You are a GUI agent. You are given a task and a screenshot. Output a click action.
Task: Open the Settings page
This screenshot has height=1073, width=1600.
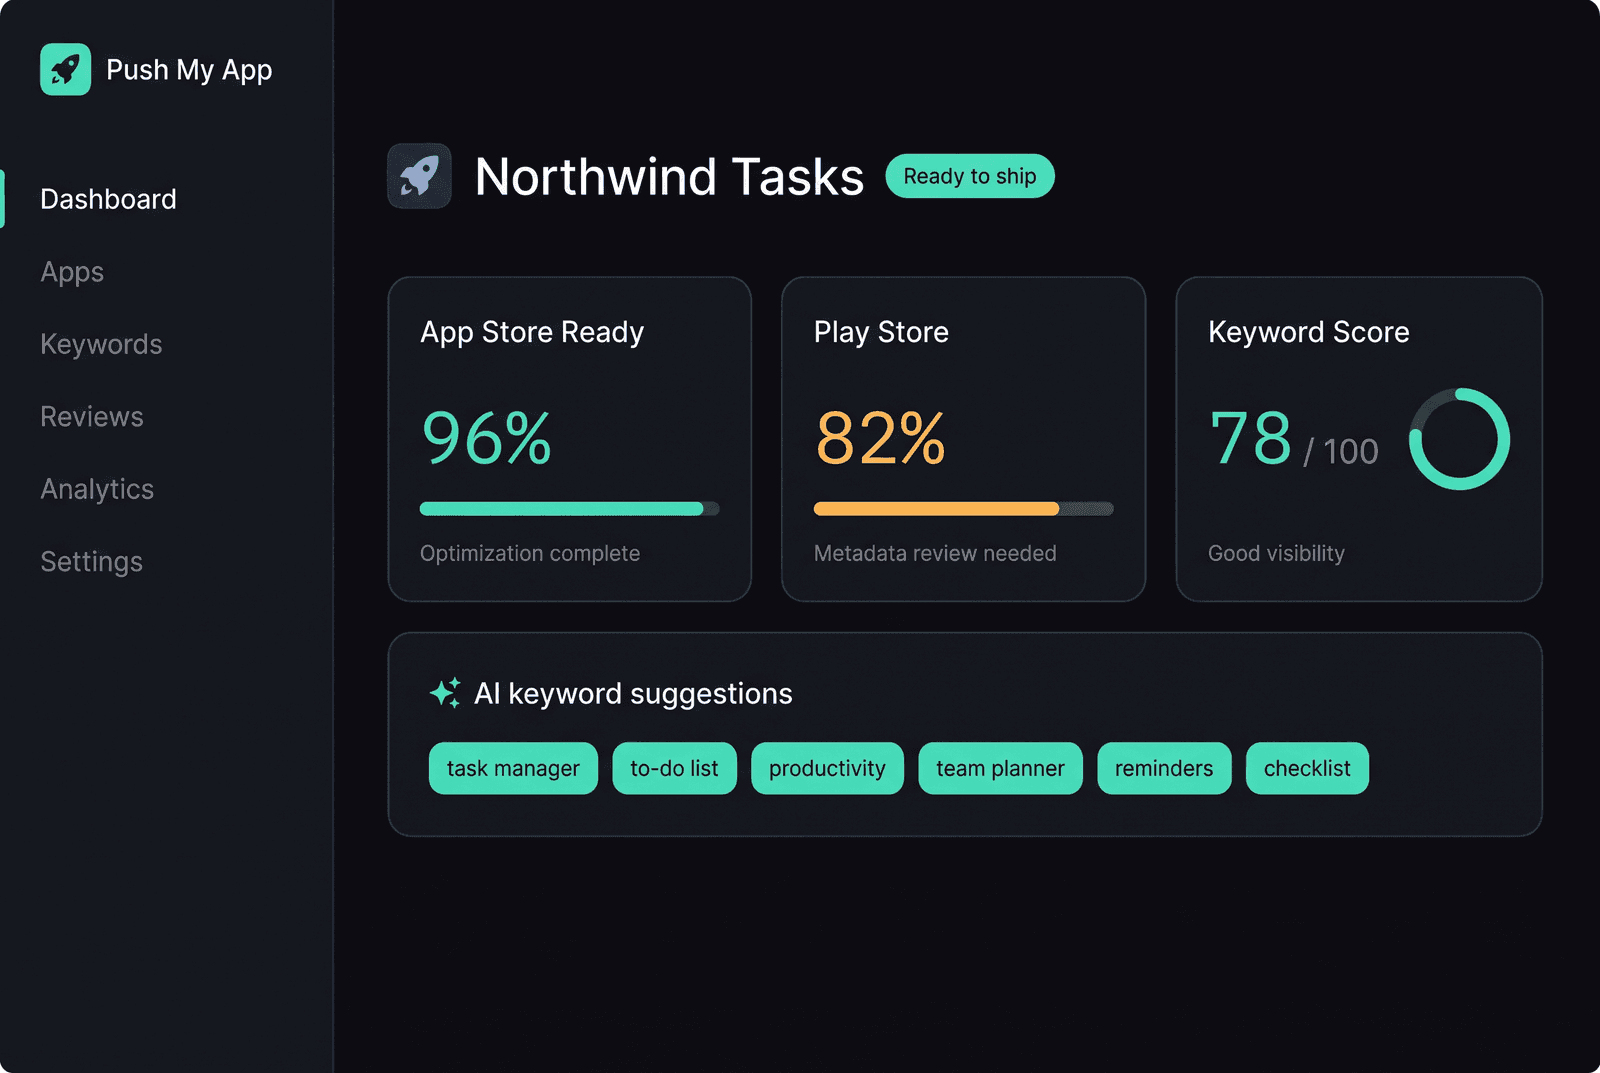91,562
